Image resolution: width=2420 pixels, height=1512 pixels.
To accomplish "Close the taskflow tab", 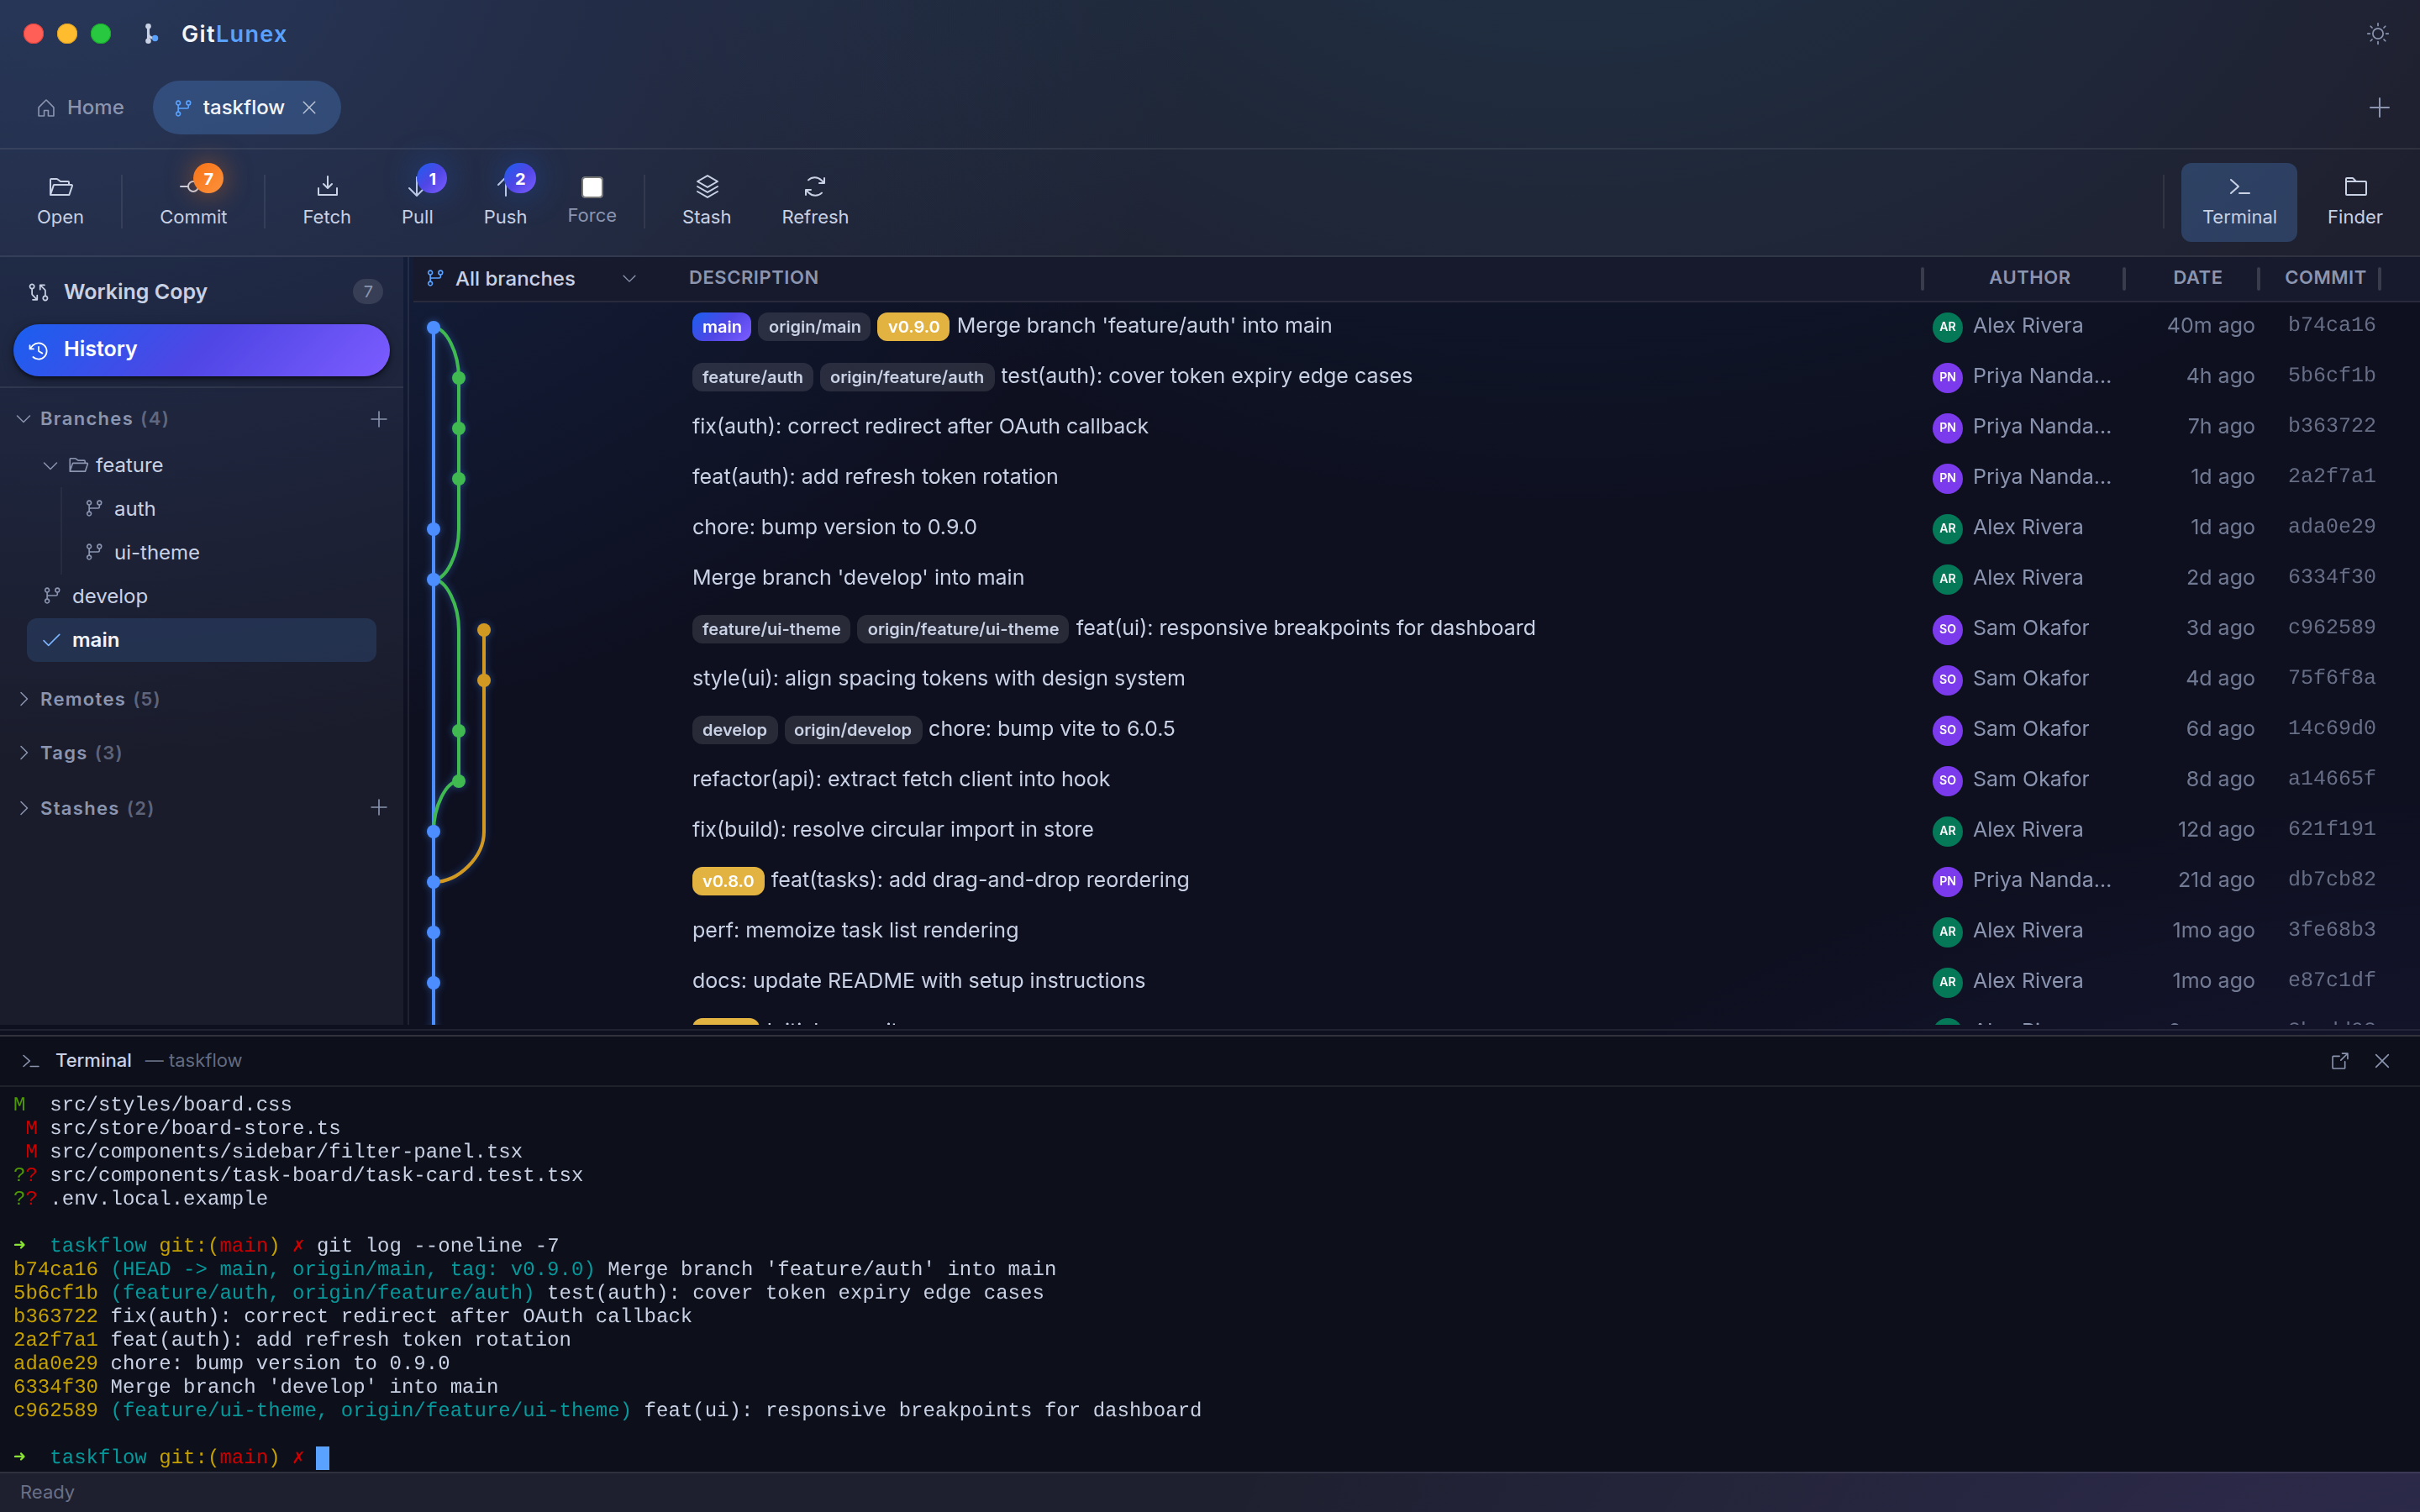I will point(309,107).
